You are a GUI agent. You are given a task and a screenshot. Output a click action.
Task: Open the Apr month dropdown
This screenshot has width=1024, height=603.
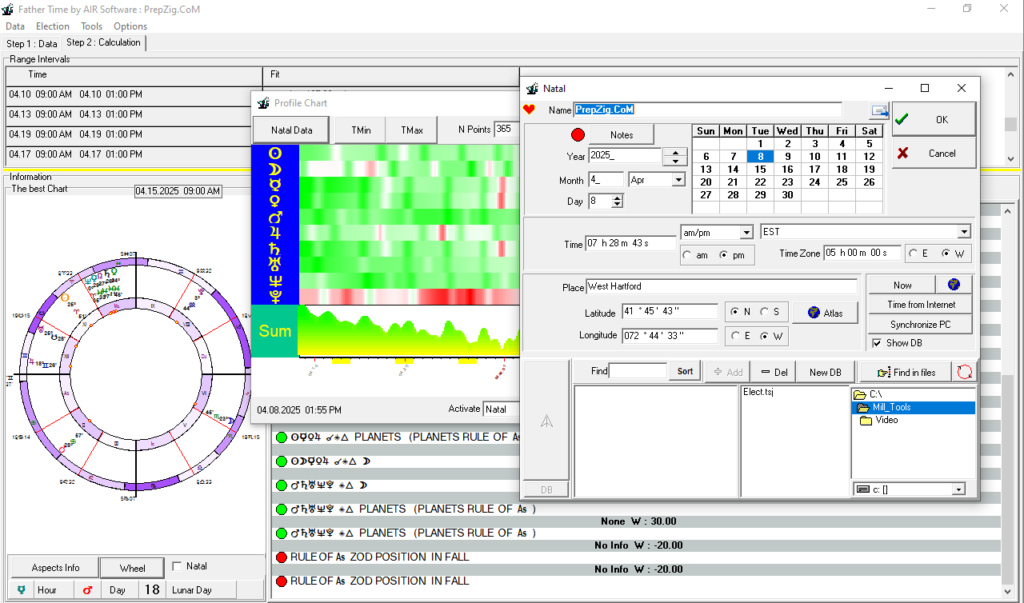click(x=679, y=180)
